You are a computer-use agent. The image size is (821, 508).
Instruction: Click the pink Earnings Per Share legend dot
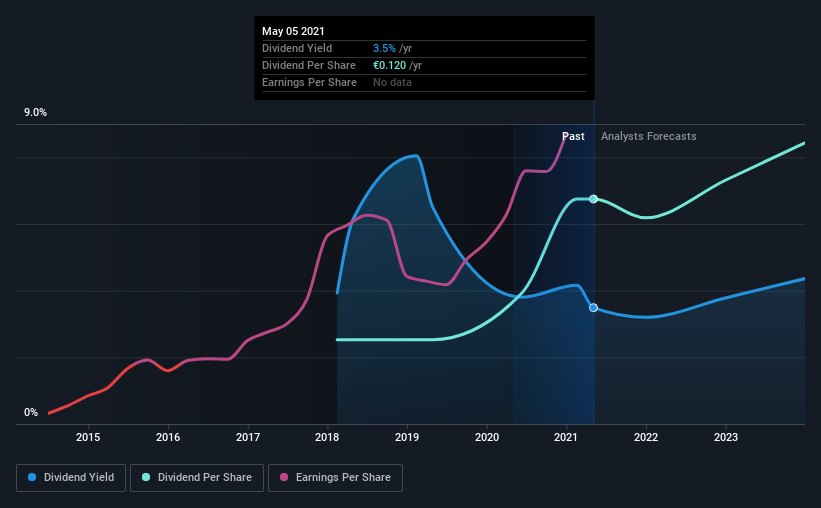tap(284, 477)
